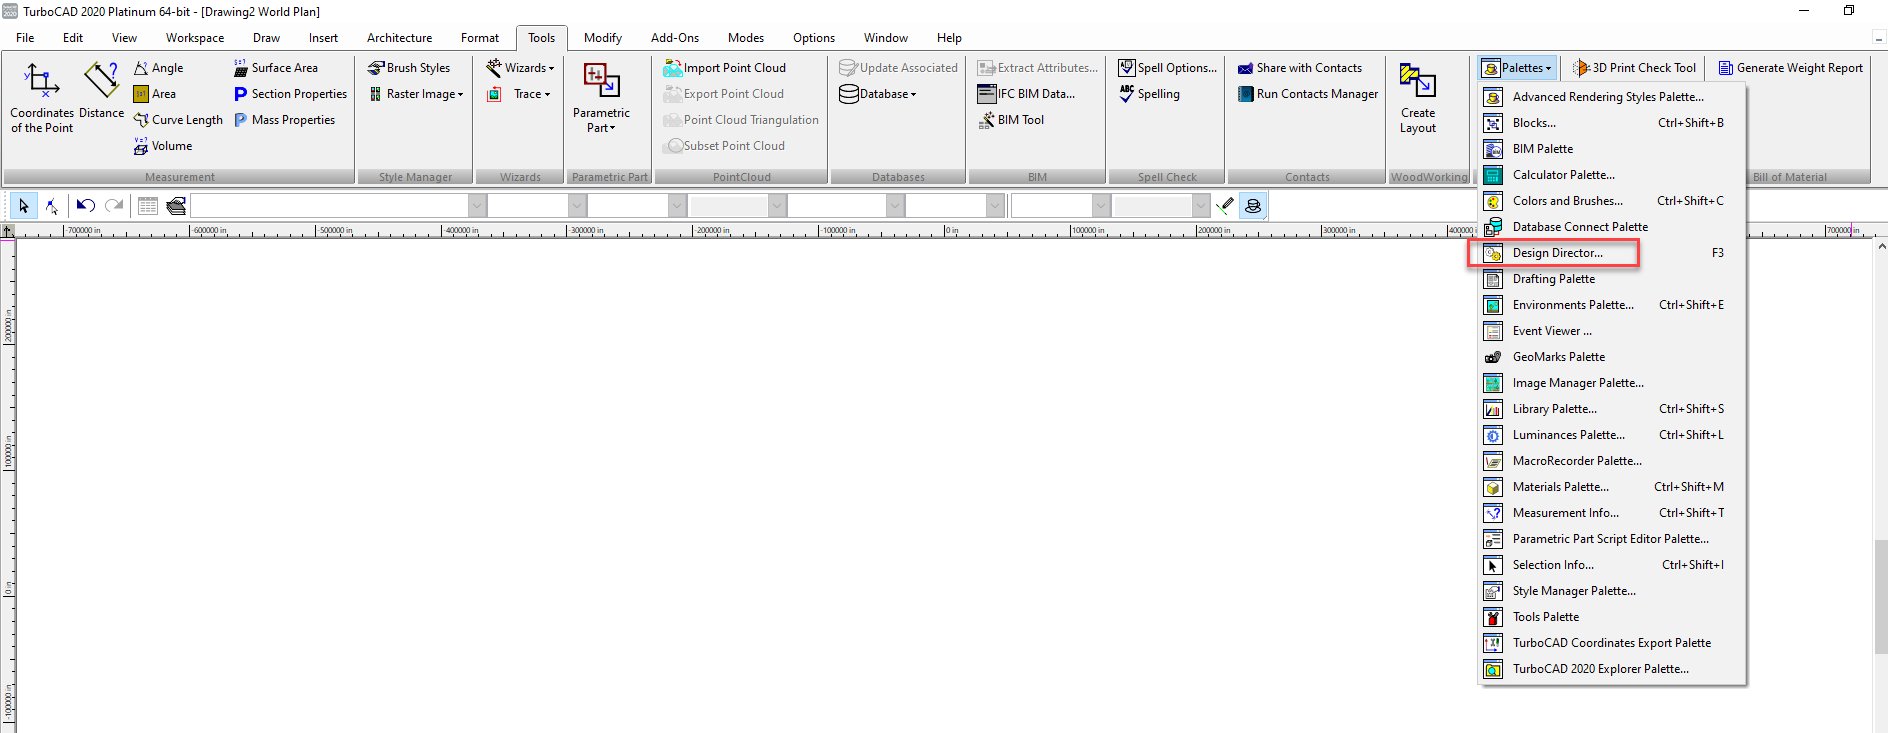Open Selection Info palette
Viewport: 1888px width, 733px height.
pyautogui.click(x=1612, y=565)
